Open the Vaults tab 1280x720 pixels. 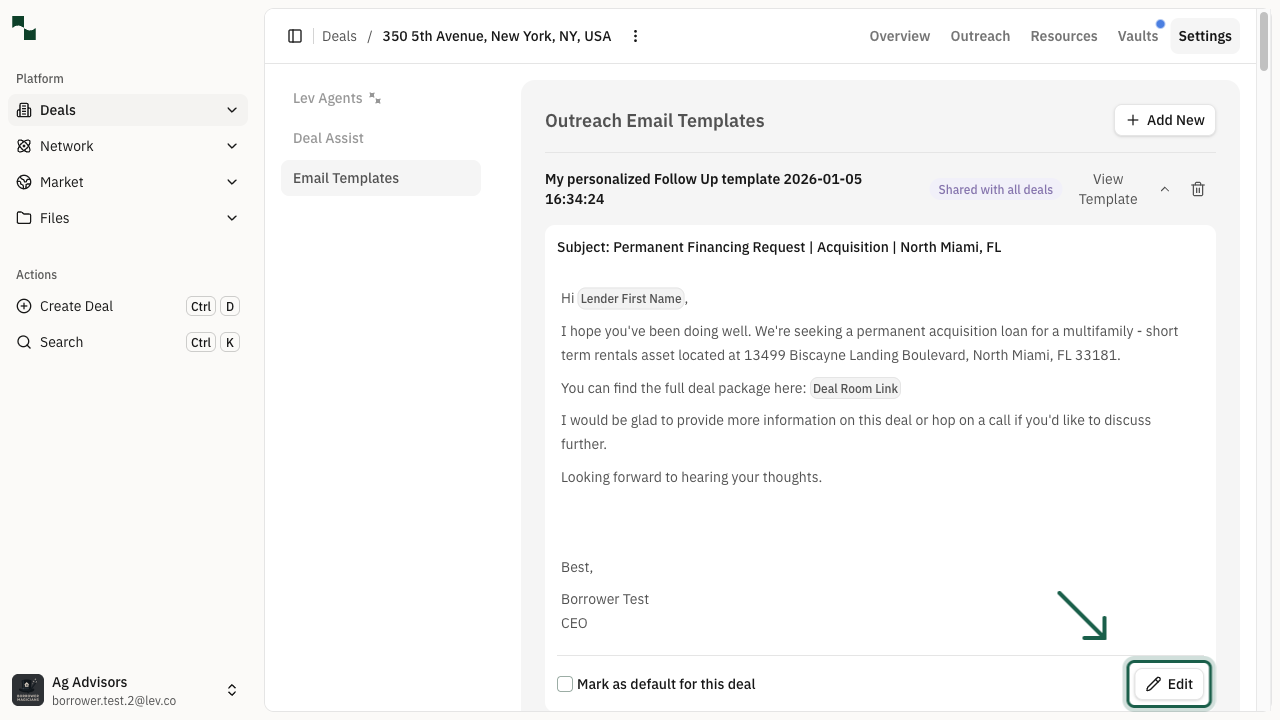1137,36
